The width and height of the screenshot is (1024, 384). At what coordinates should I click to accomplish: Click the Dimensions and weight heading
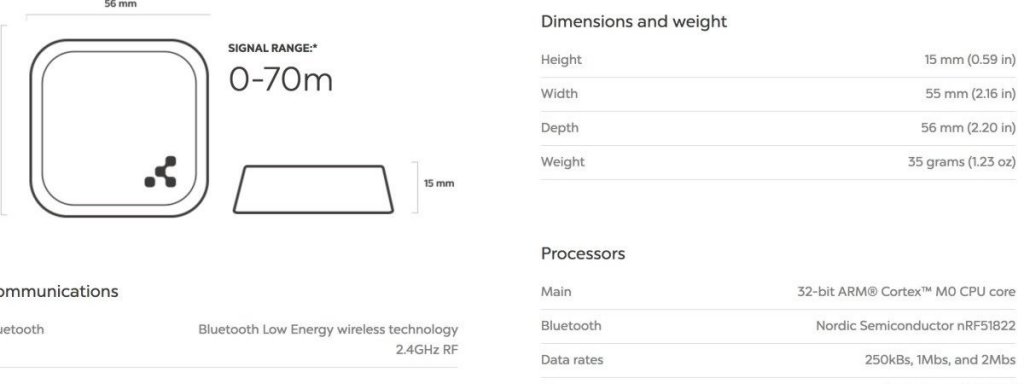click(x=633, y=22)
